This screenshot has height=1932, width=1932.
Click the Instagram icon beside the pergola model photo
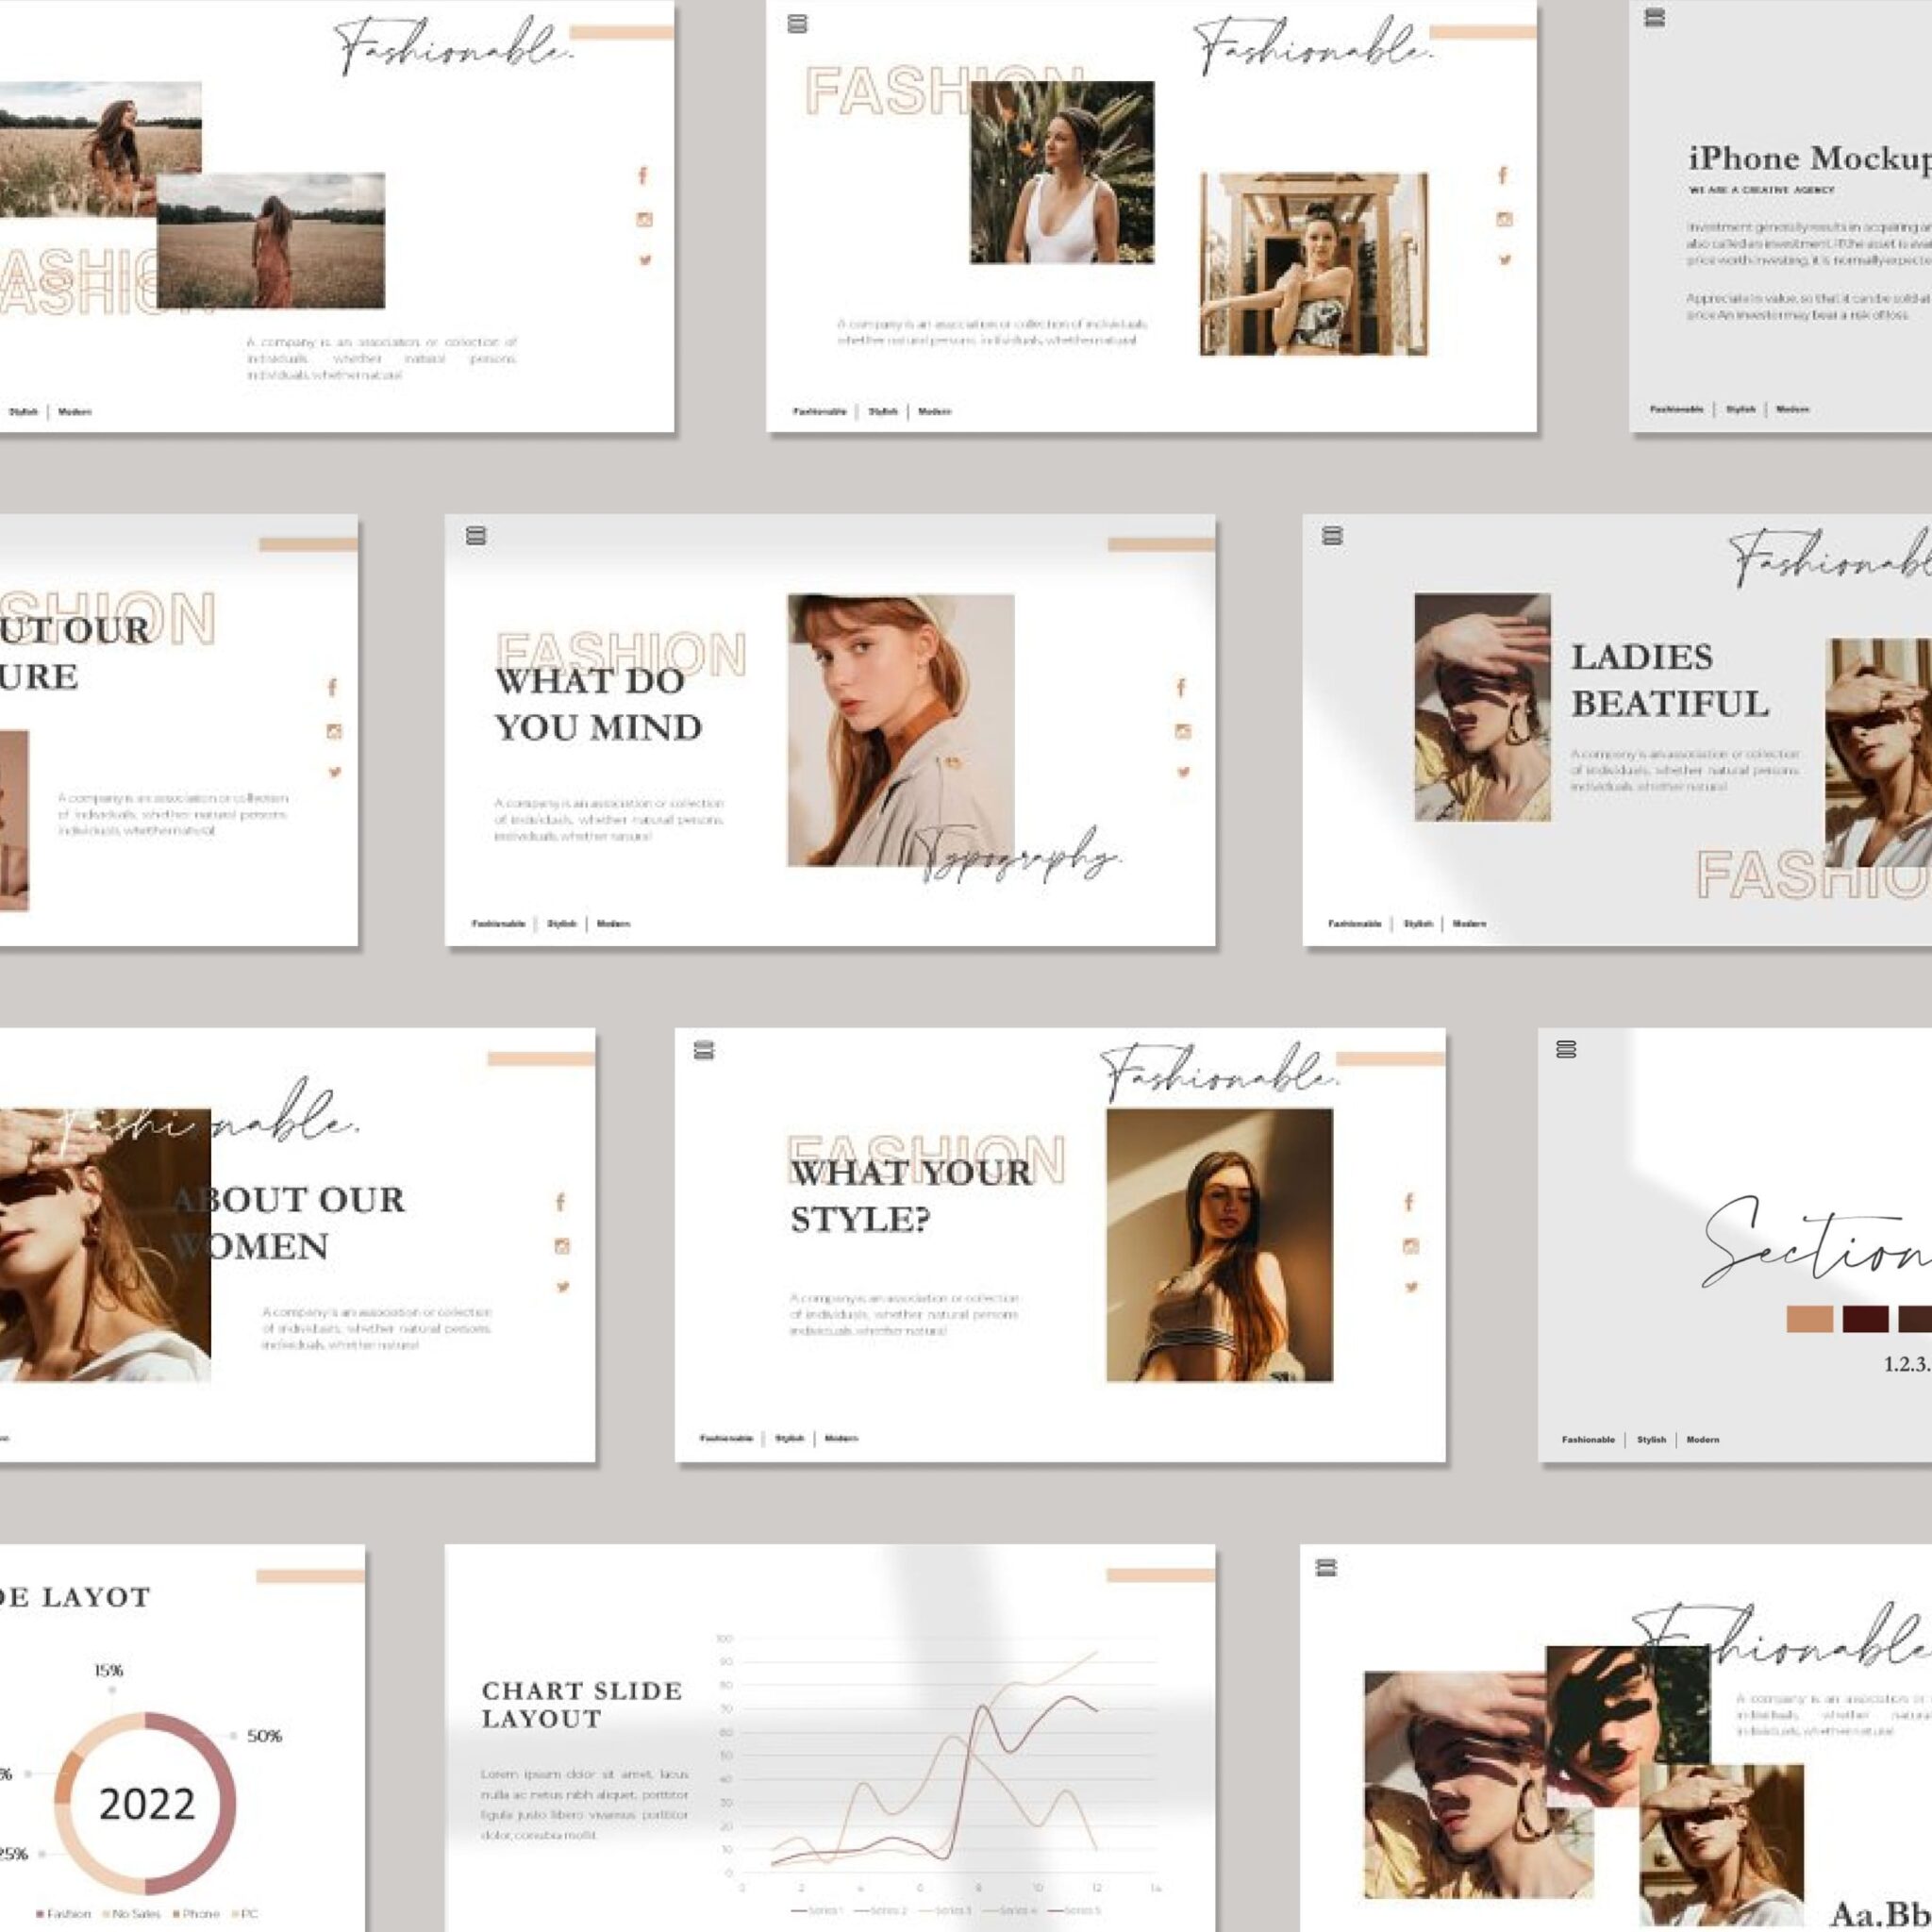coord(1504,220)
